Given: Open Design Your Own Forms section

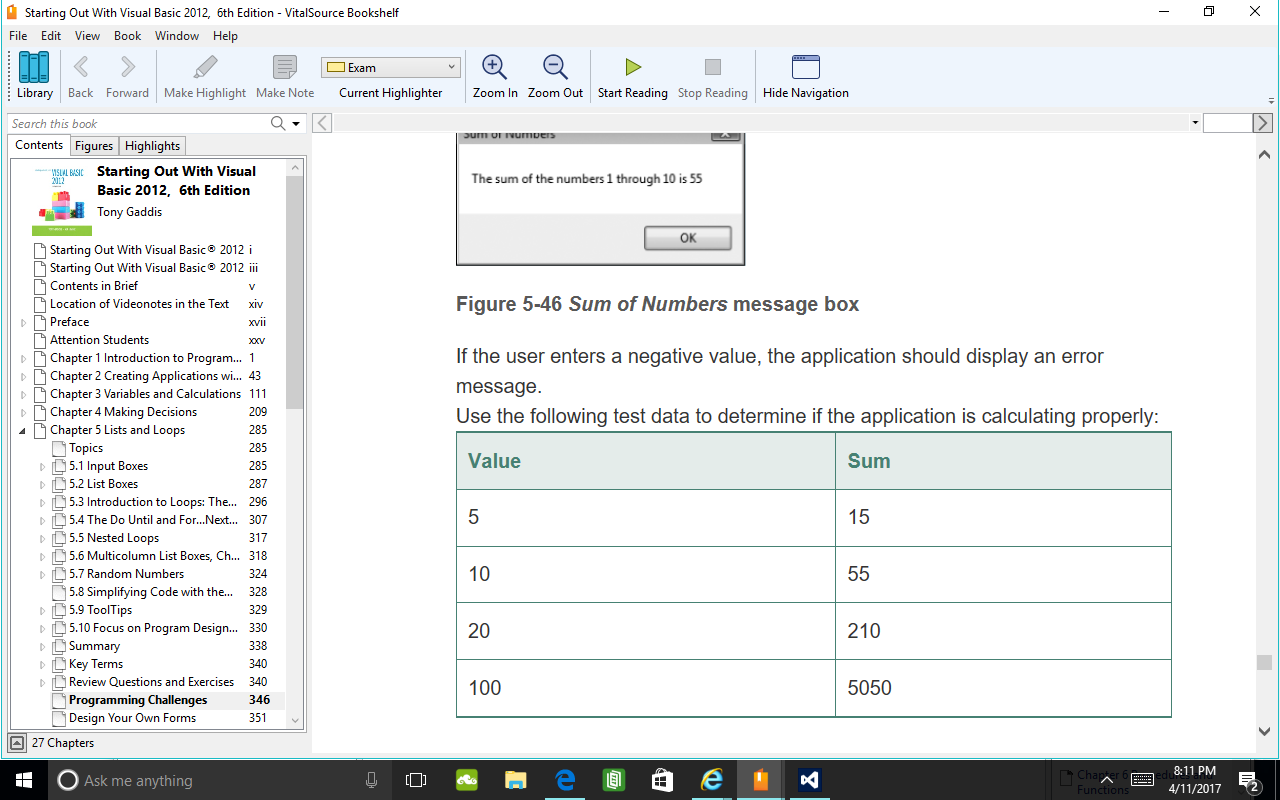Looking at the screenshot, I should pos(132,718).
